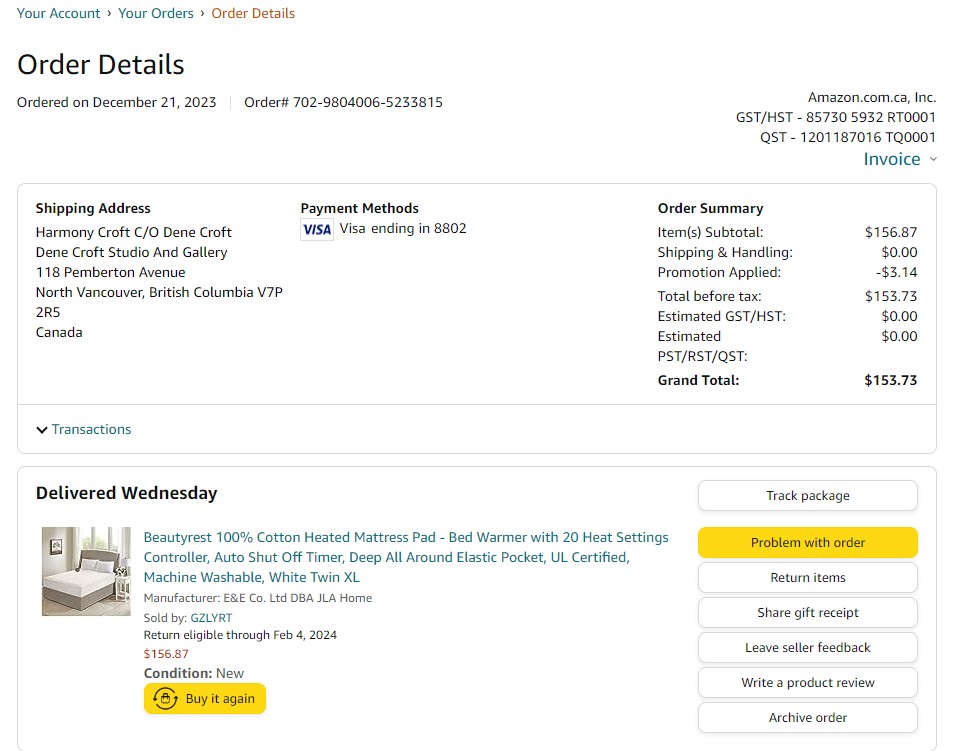Click the Transactions link text

pos(92,429)
